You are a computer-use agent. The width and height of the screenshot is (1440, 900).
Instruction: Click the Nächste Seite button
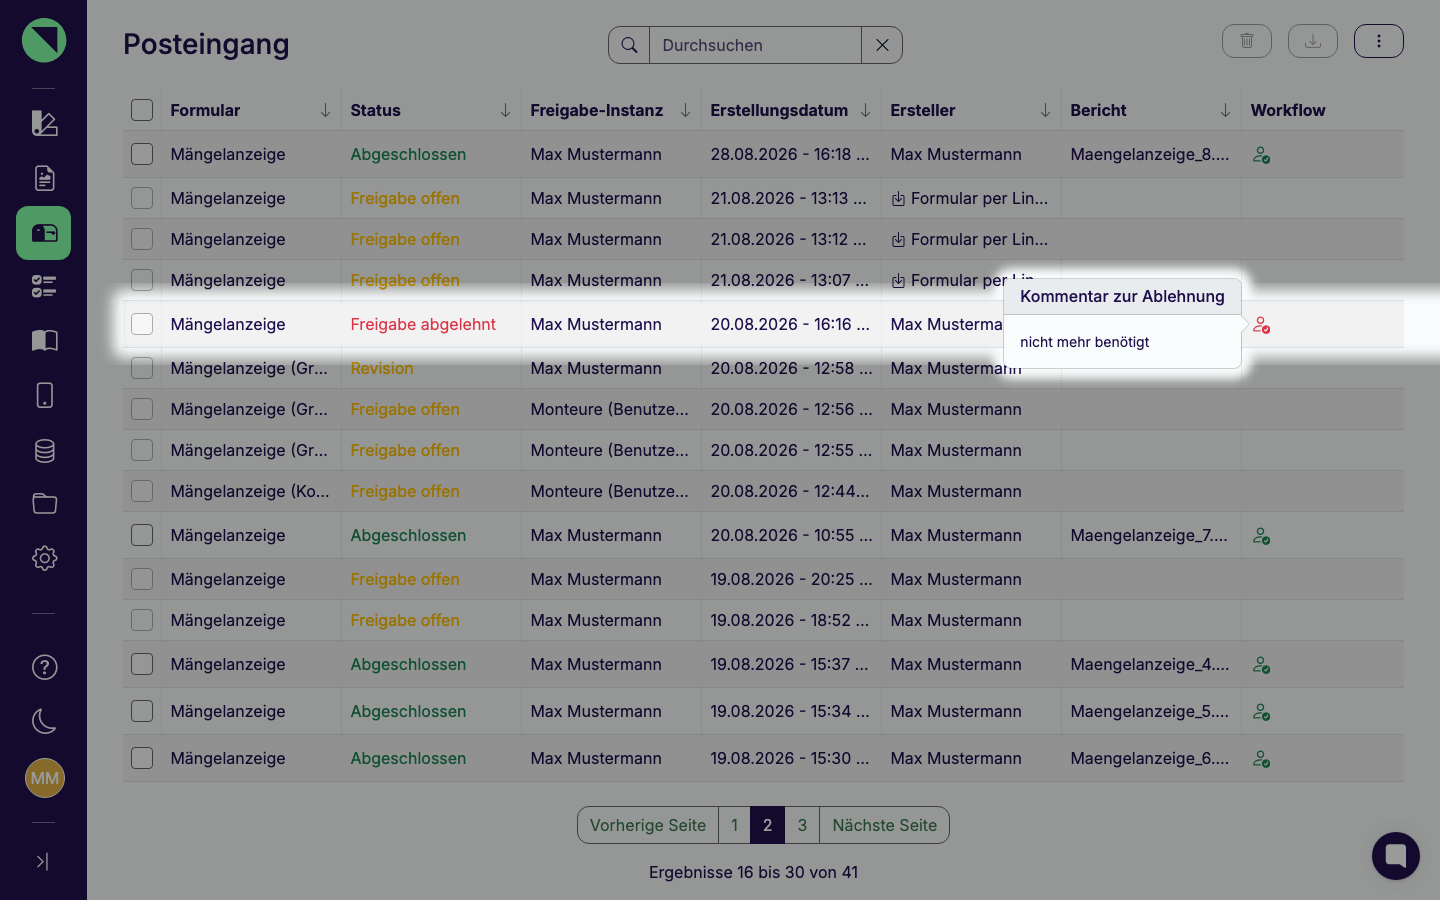(x=884, y=825)
